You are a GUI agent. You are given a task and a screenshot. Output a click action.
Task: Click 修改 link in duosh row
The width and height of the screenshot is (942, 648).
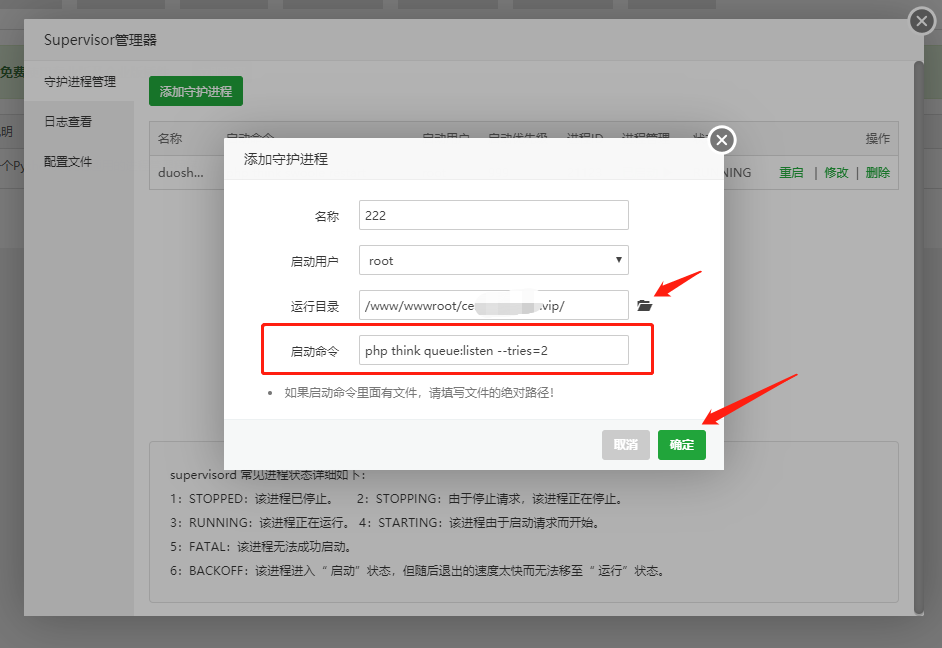point(836,173)
